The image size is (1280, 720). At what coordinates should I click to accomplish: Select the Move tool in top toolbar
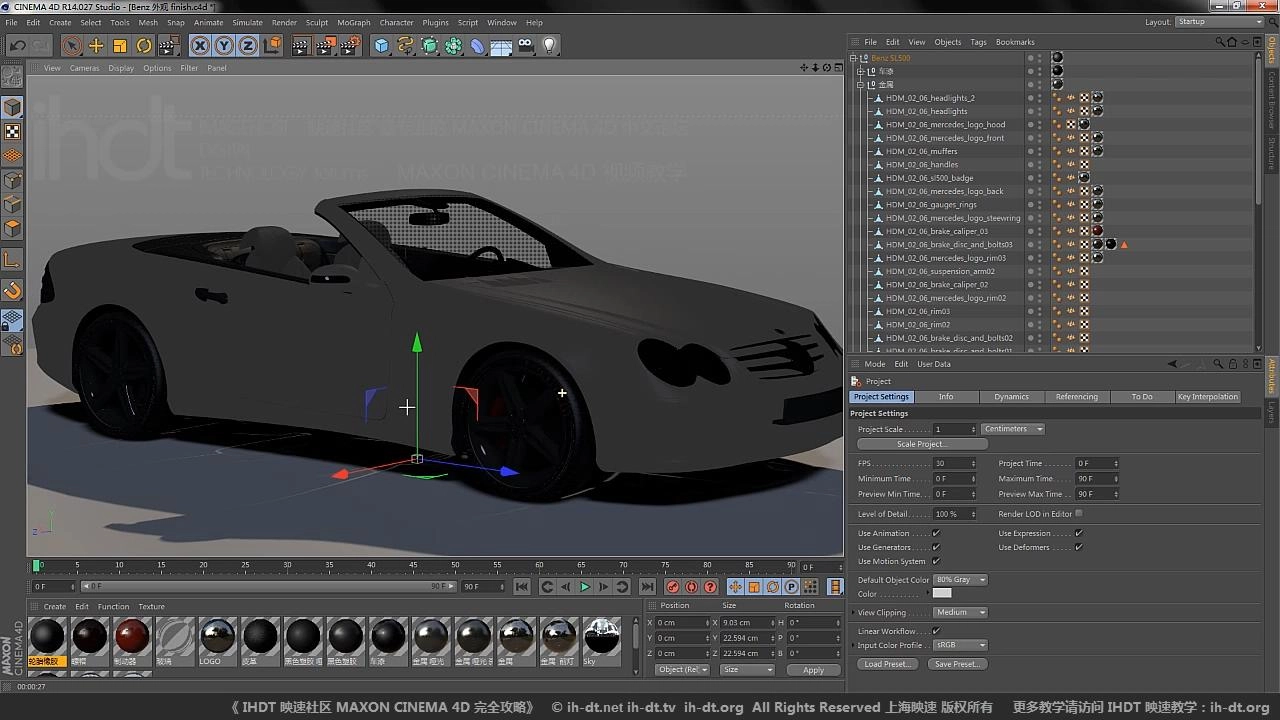coord(96,46)
